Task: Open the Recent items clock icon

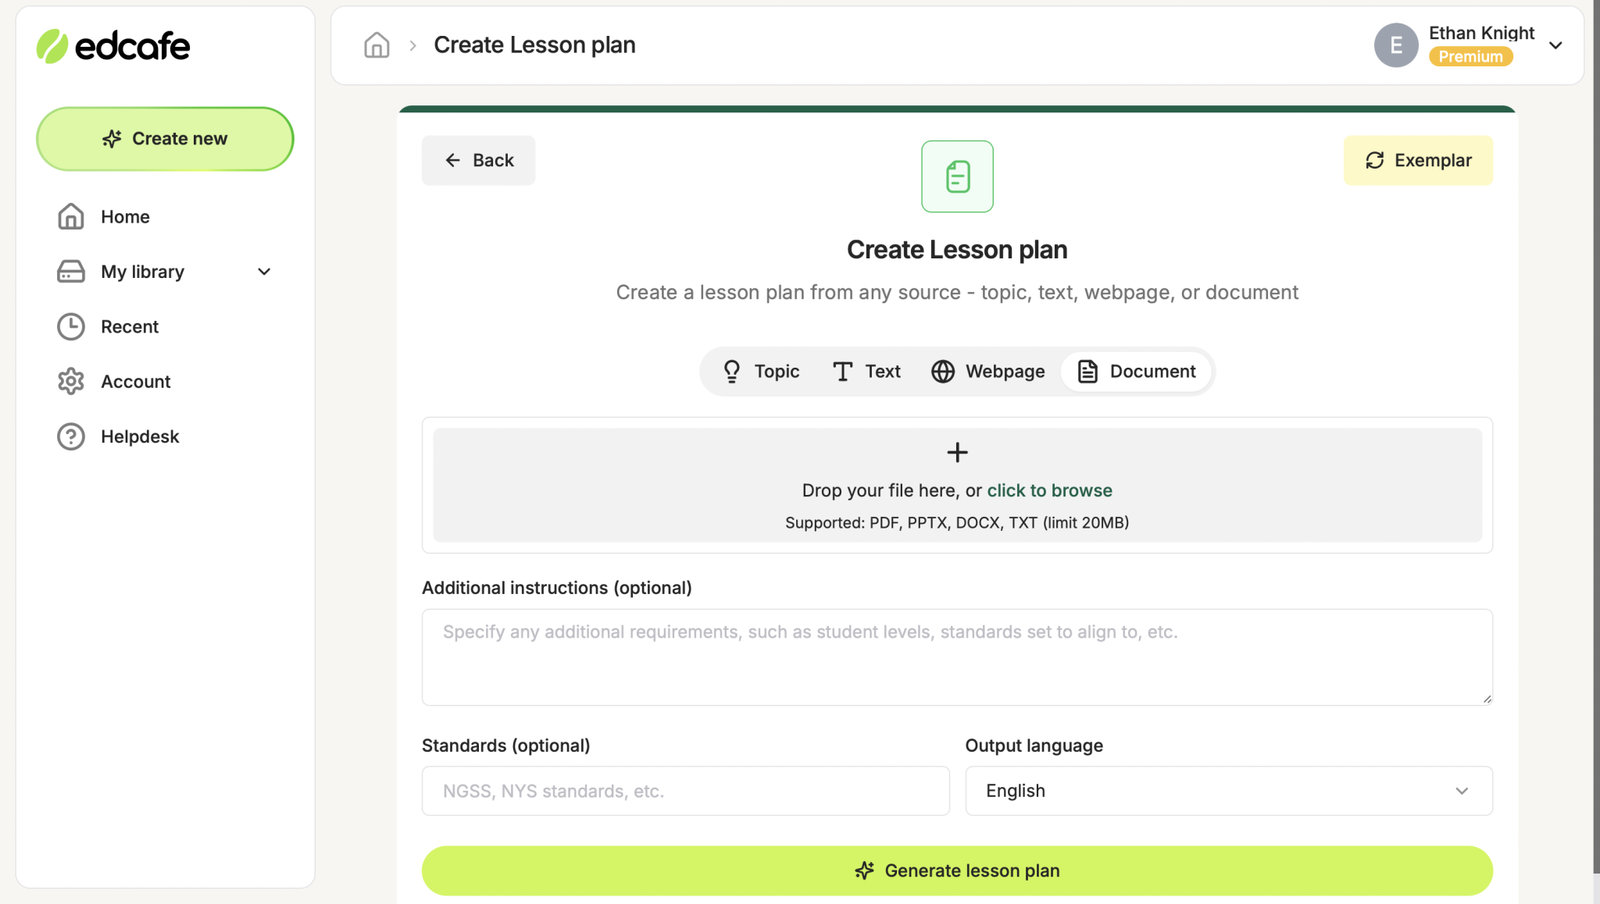Action: click(70, 326)
